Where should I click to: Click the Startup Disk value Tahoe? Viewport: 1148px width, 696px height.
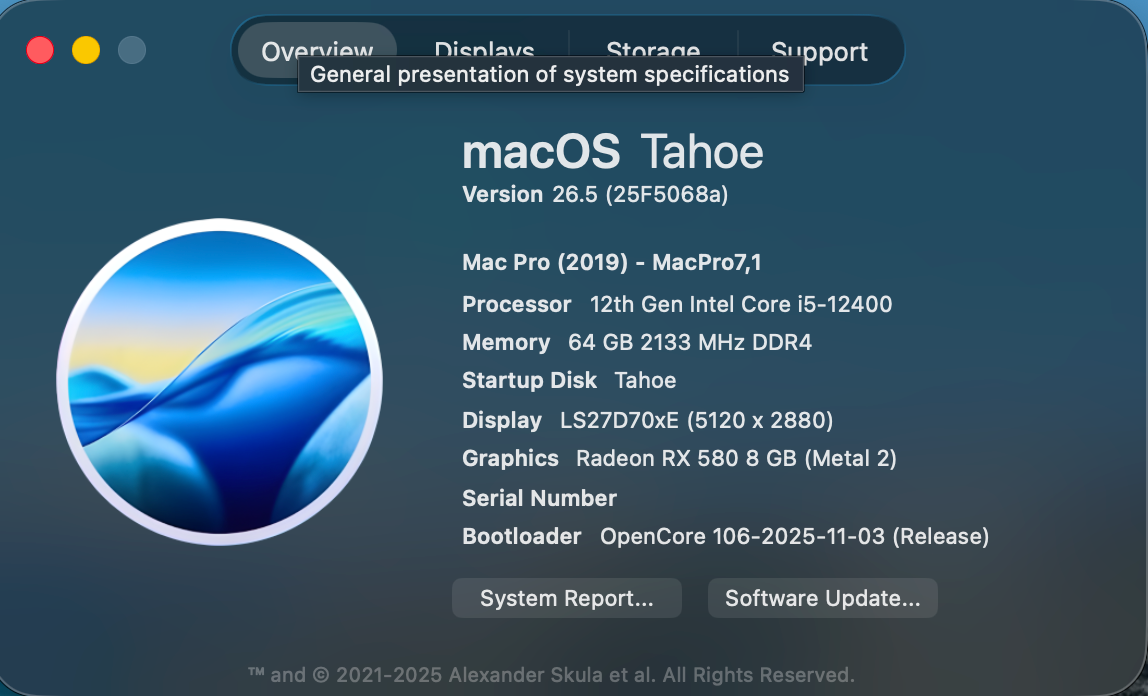(x=645, y=380)
